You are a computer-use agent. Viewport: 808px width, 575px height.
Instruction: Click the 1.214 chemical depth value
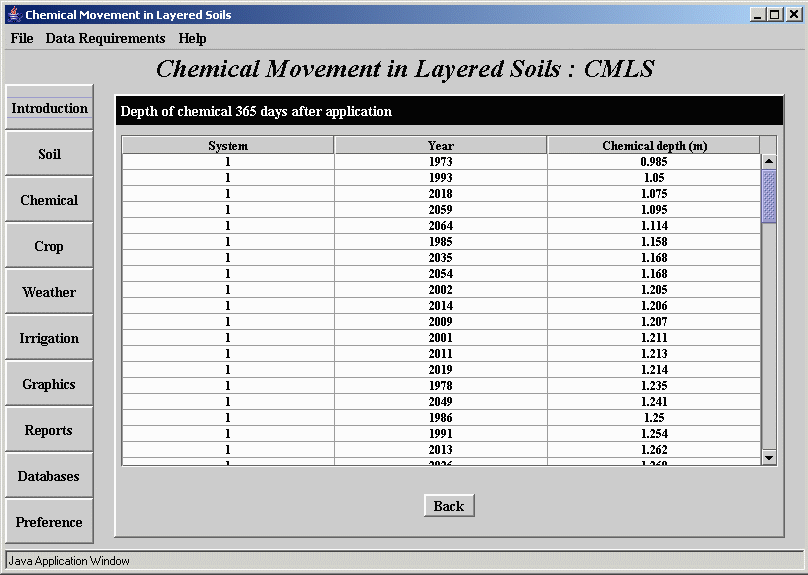tap(654, 369)
